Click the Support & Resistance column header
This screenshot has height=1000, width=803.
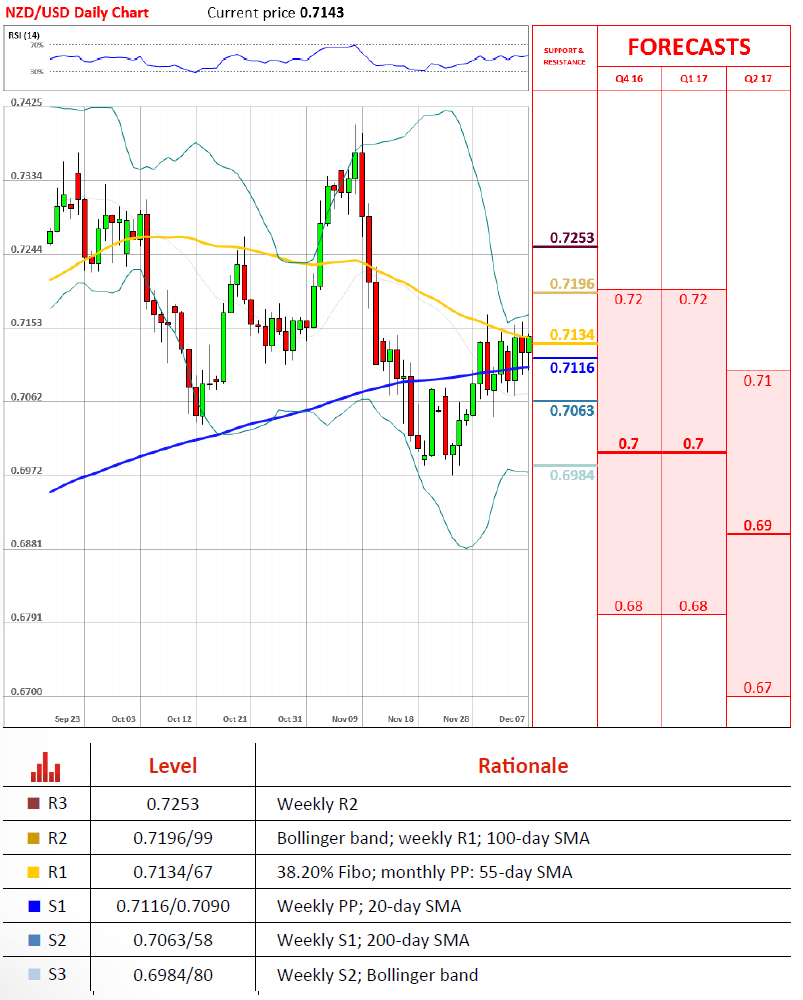click(x=564, y=56)
